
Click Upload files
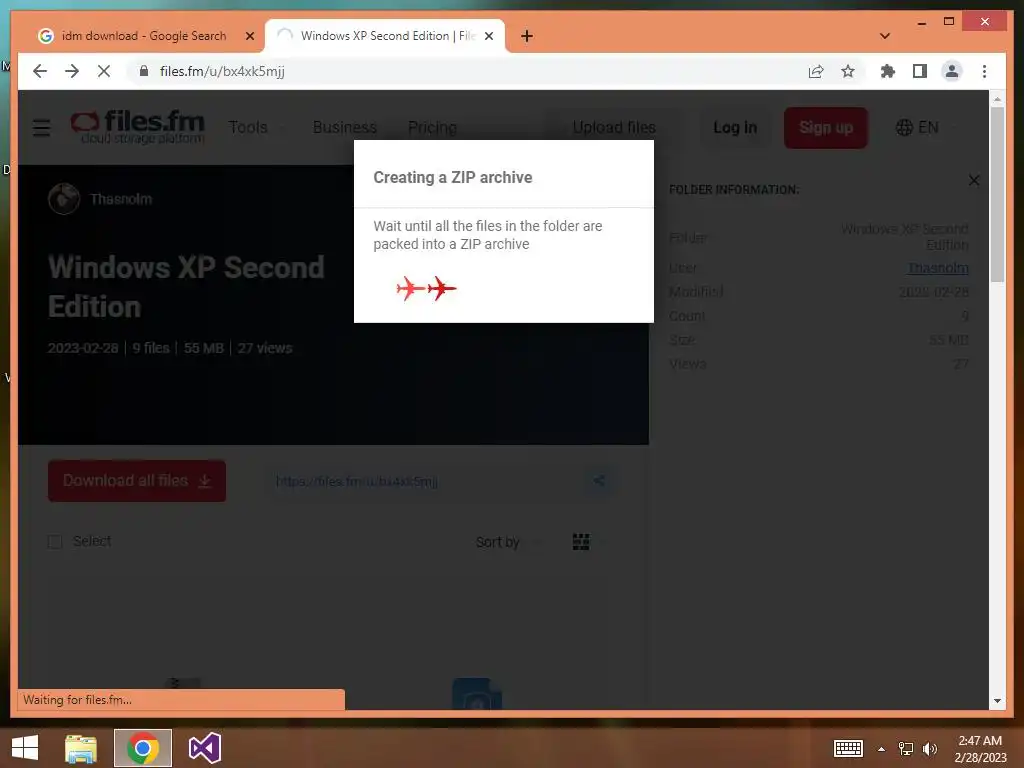tap(614, 127)
